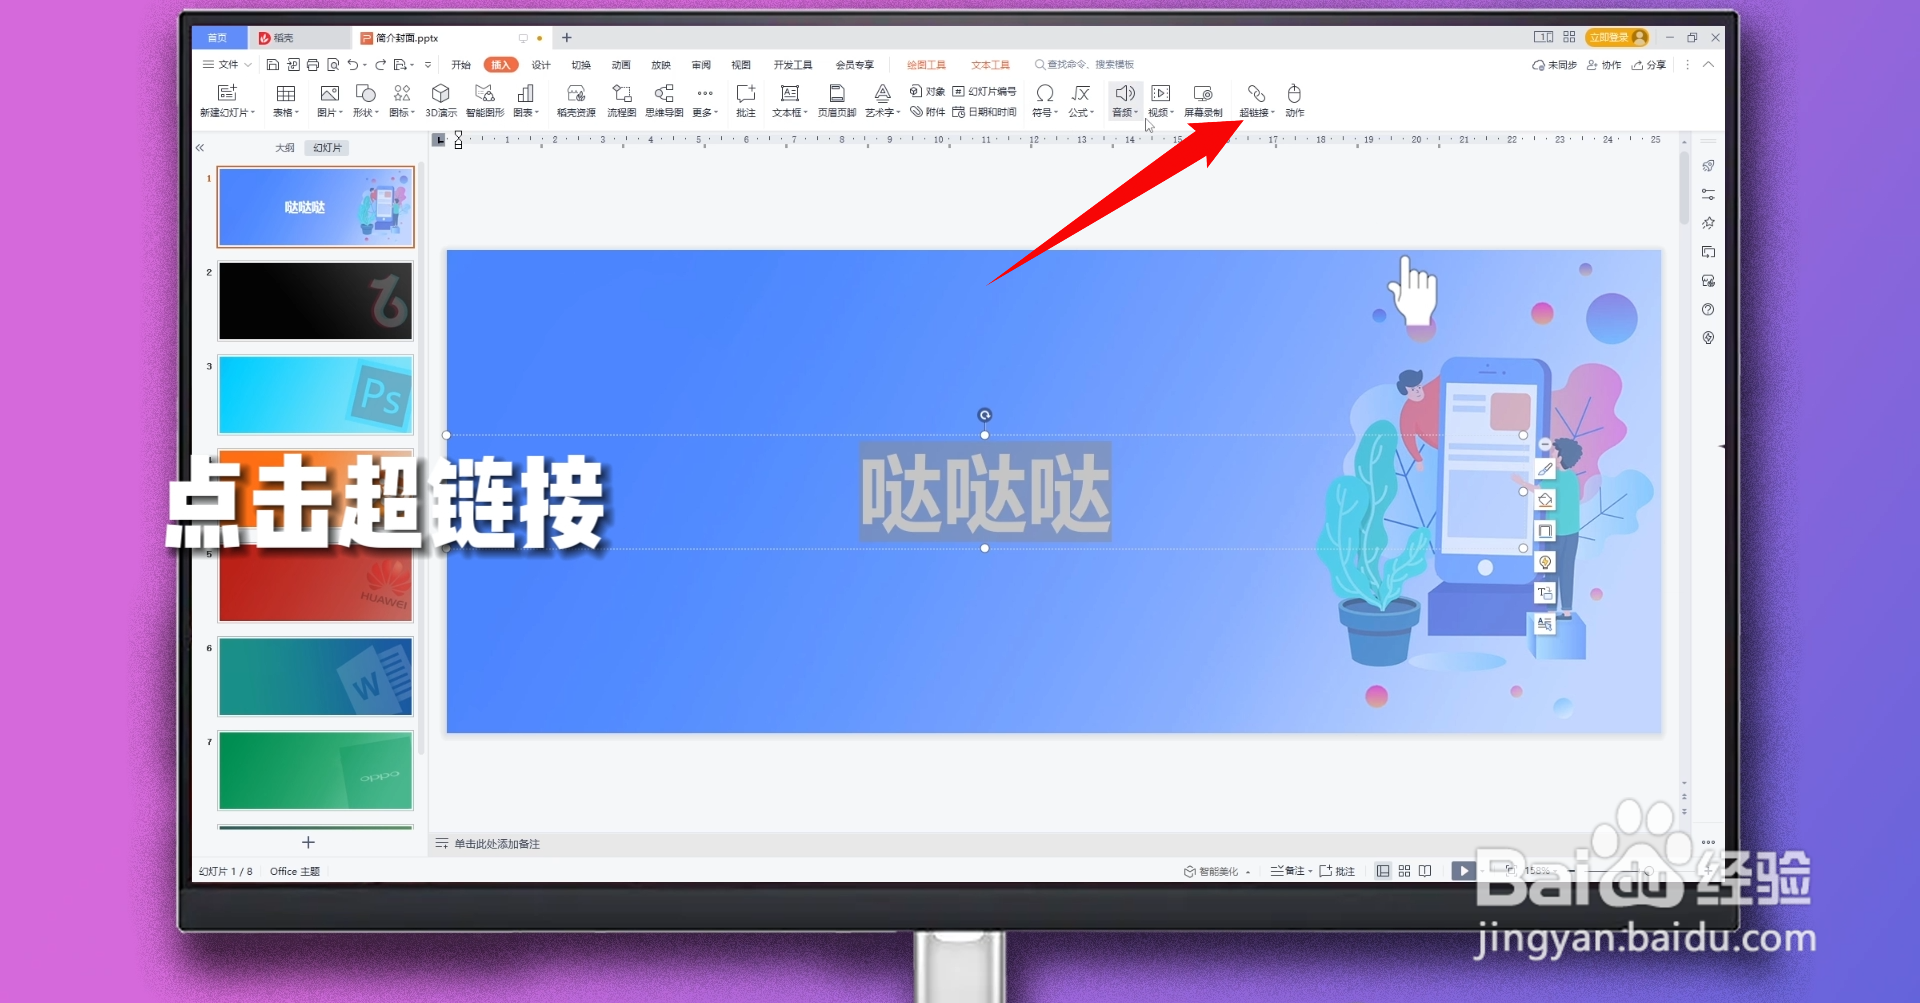1920x1003 pixels.
Task: Insert Slide Number (幻灯片编号)
Action: 984,91
